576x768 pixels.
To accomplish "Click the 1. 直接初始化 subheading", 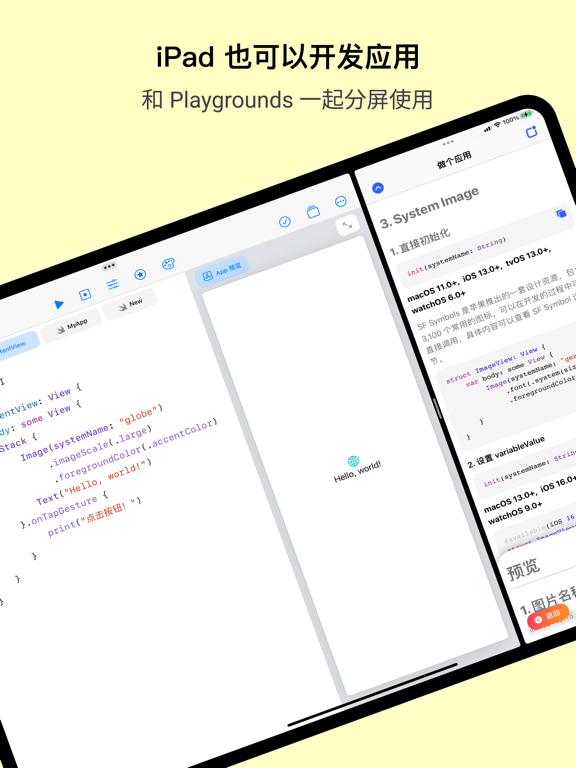I will coord(420,241).
